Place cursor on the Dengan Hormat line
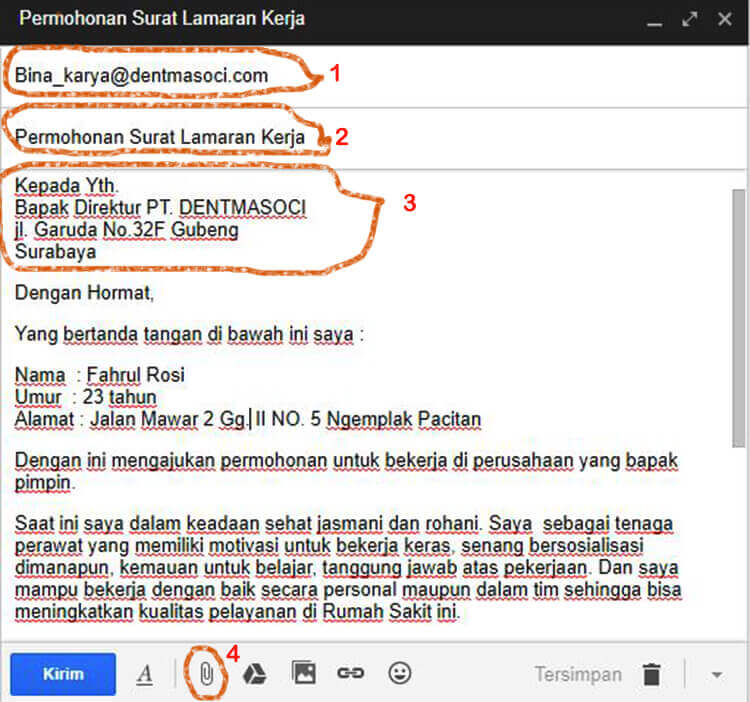This screenshot has width=750, height=702. pyautogui.click(x=85, y=294)
